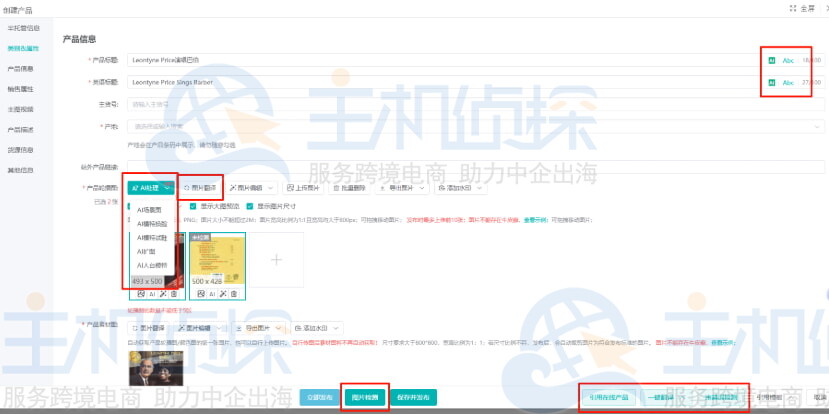Click the 上传图片 button
The height and width of the screenshot is (415, 829).
point(303,188)
